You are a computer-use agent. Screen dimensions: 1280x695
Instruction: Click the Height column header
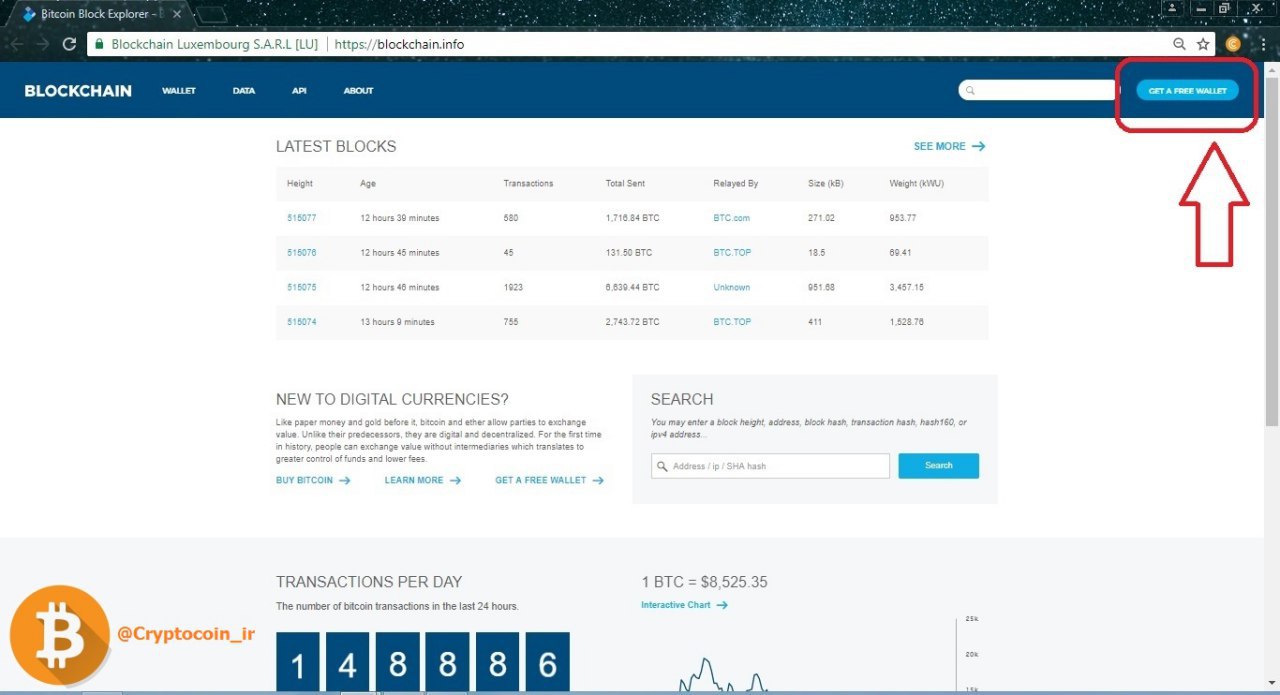tap(300, 184)
